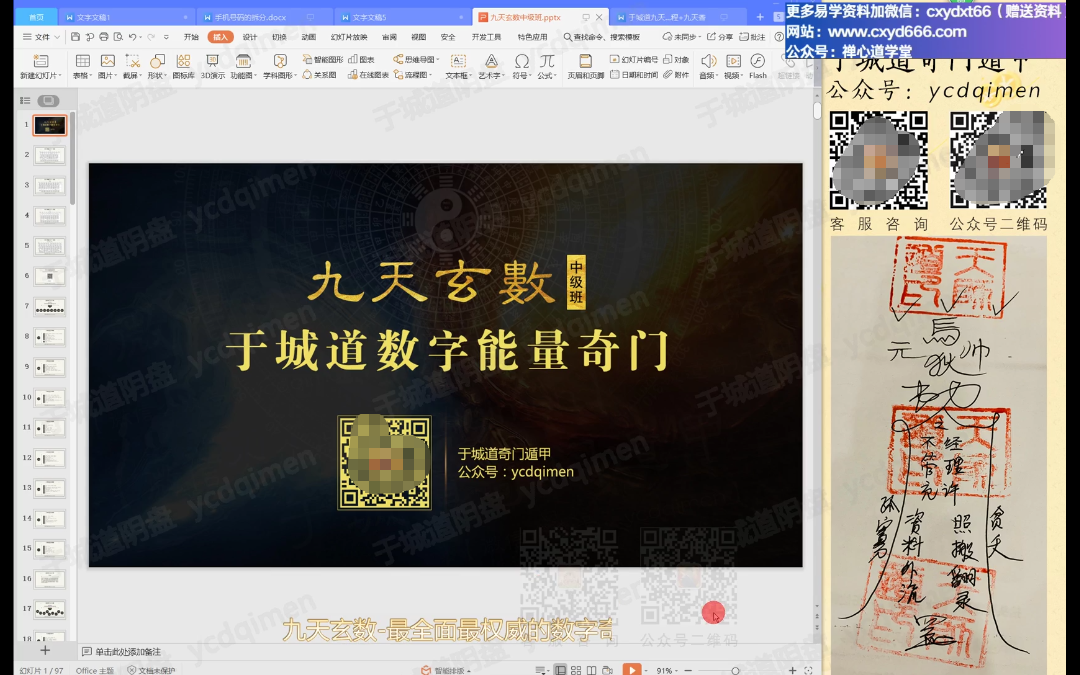Switch to normal view in status bar
This screenshot has width=1080, height=675.
(561, 669)
